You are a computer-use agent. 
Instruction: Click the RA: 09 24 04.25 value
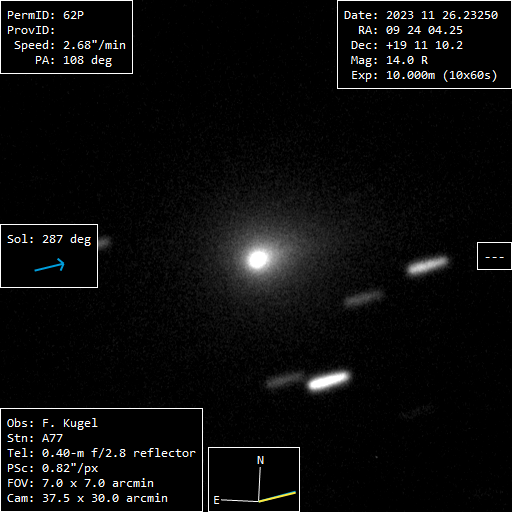pyautogui.click(x=410, y=30)
